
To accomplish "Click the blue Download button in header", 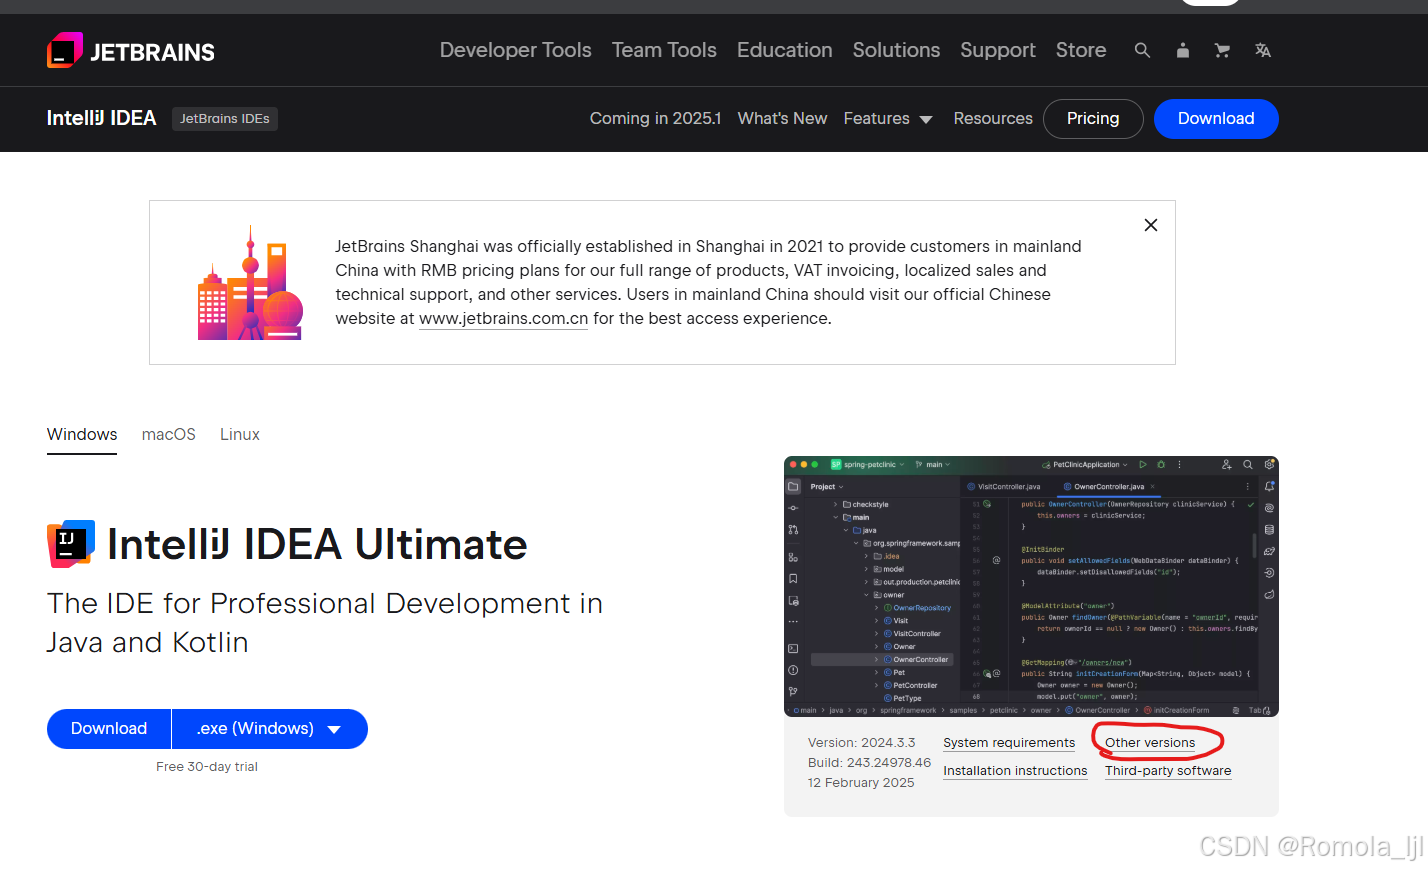I will tap(1216, 118).
